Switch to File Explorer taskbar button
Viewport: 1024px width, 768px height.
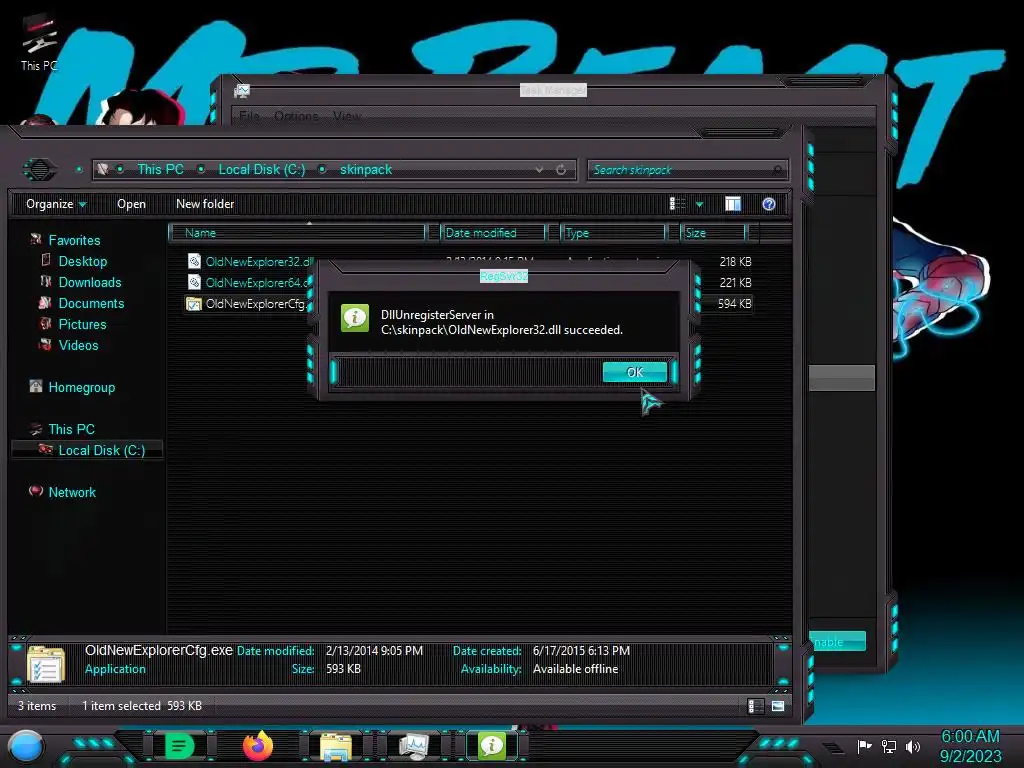tap(336, 746)
